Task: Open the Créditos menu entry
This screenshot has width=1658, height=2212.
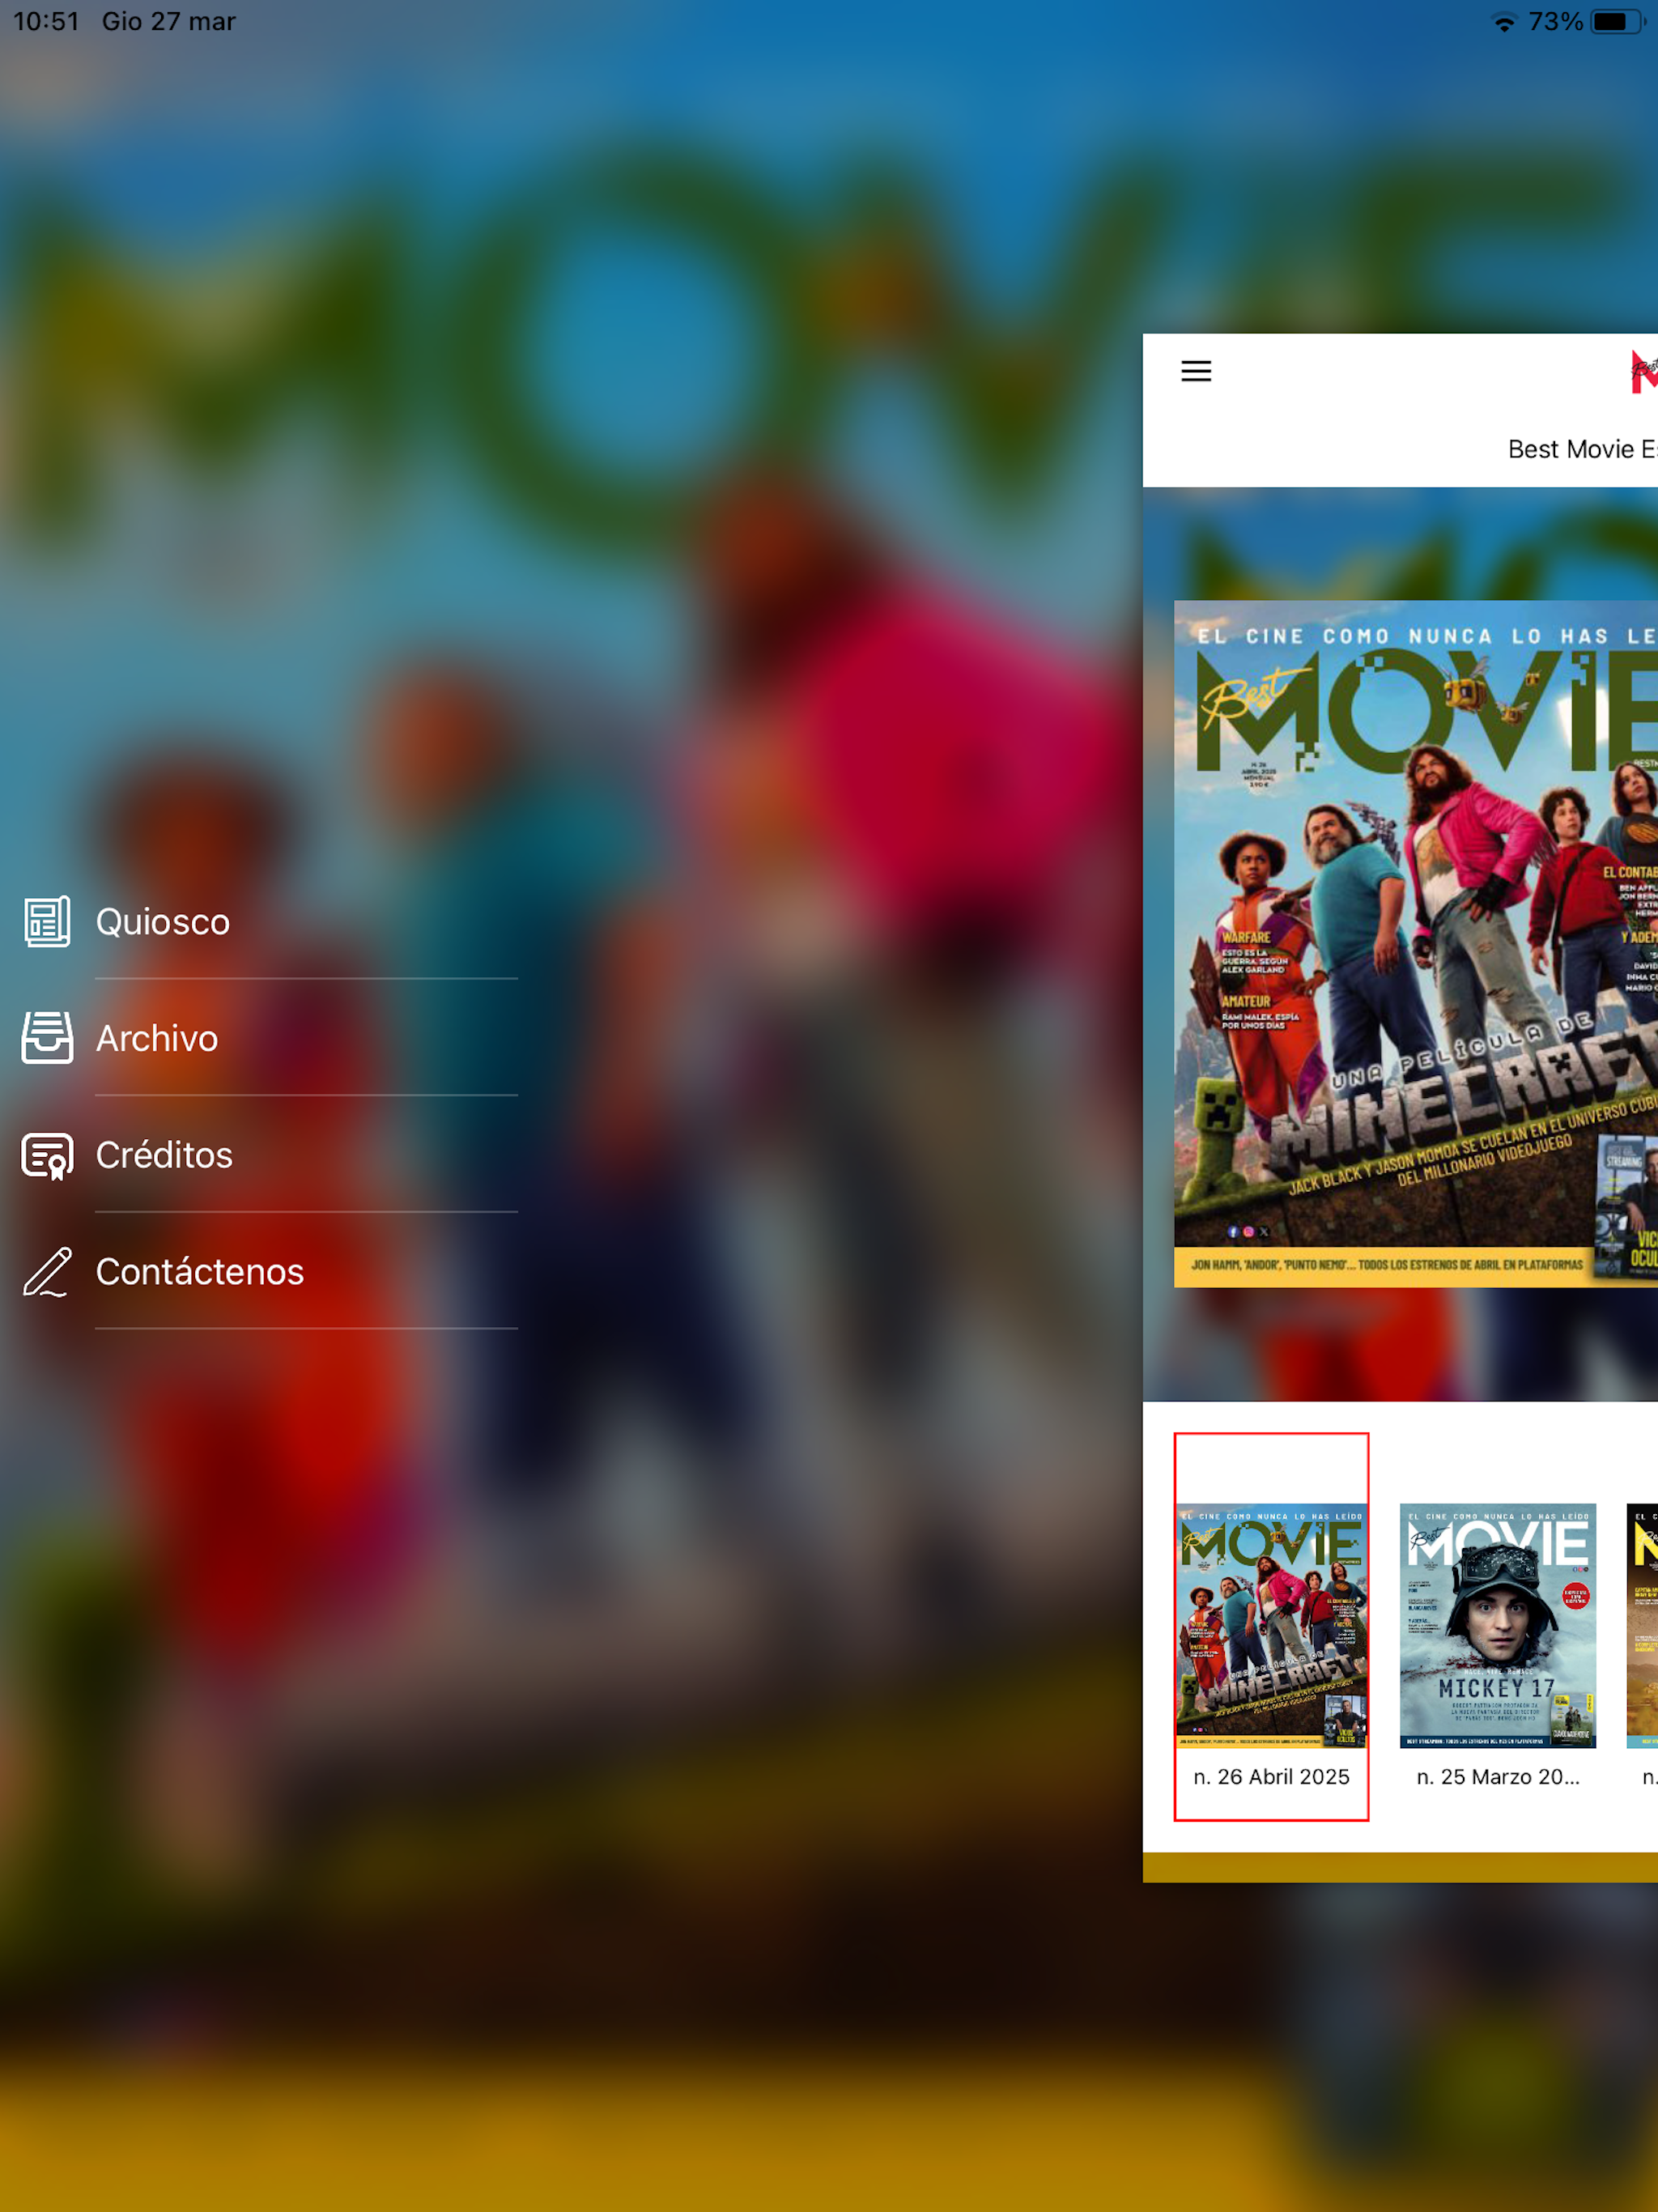Action: coord(270,1155)
